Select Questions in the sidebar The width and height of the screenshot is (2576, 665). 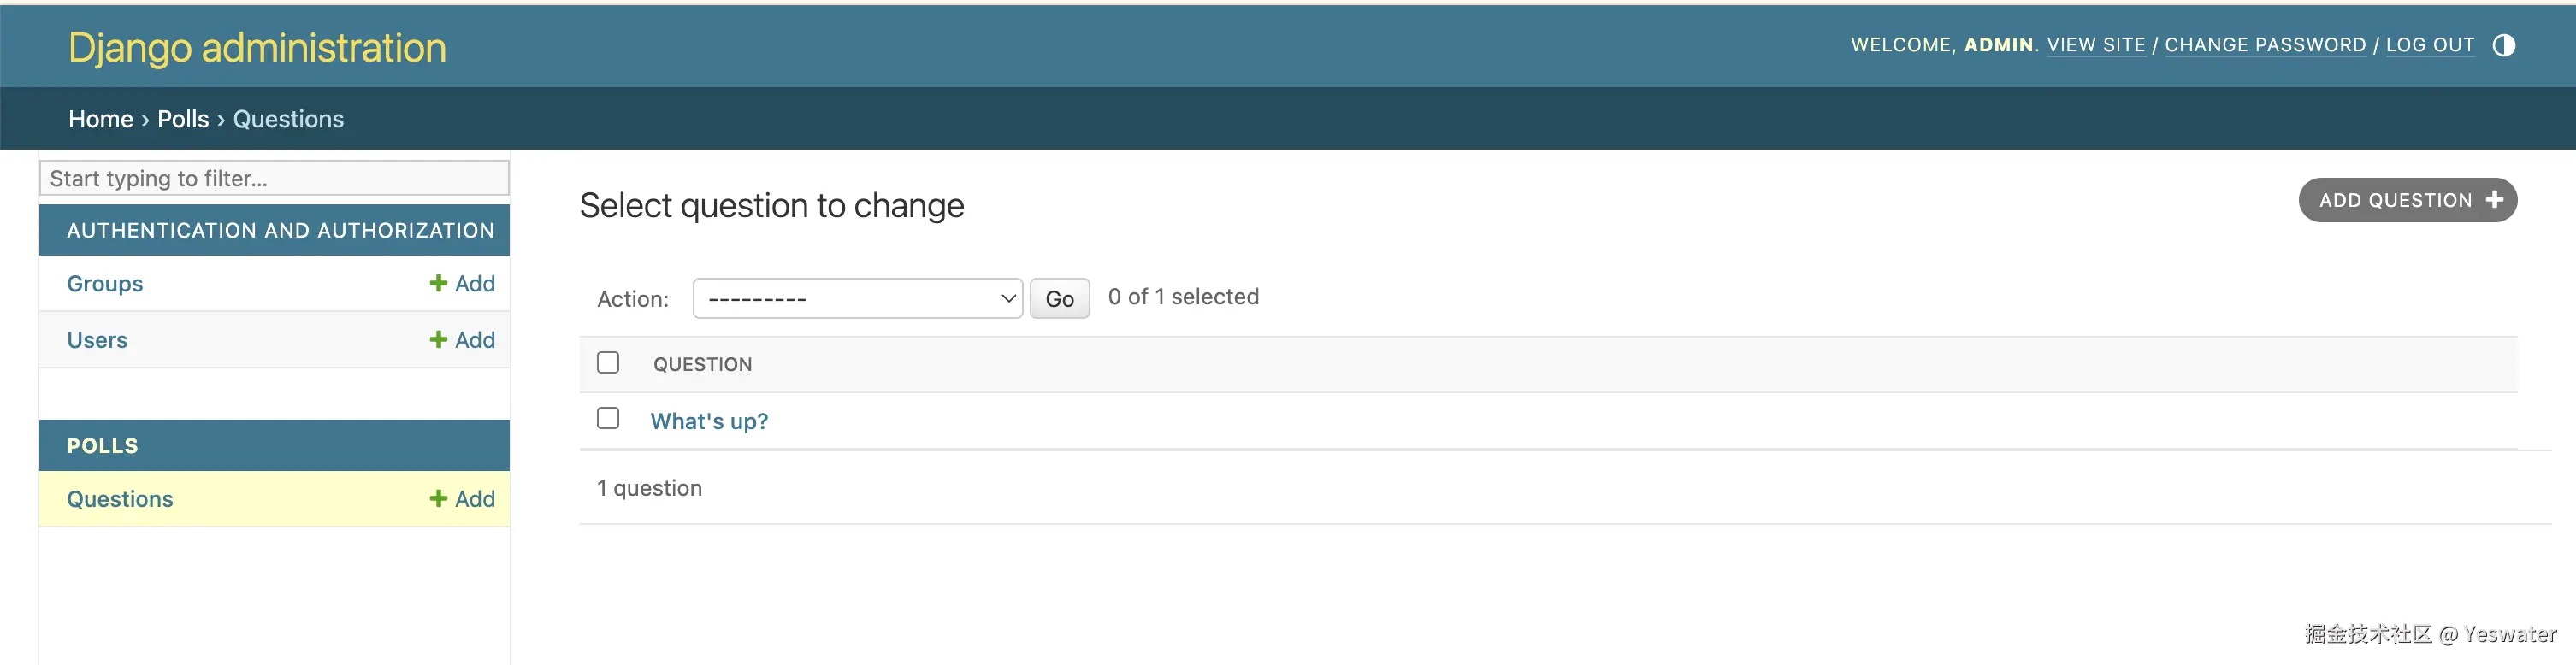tap(120, 499)
